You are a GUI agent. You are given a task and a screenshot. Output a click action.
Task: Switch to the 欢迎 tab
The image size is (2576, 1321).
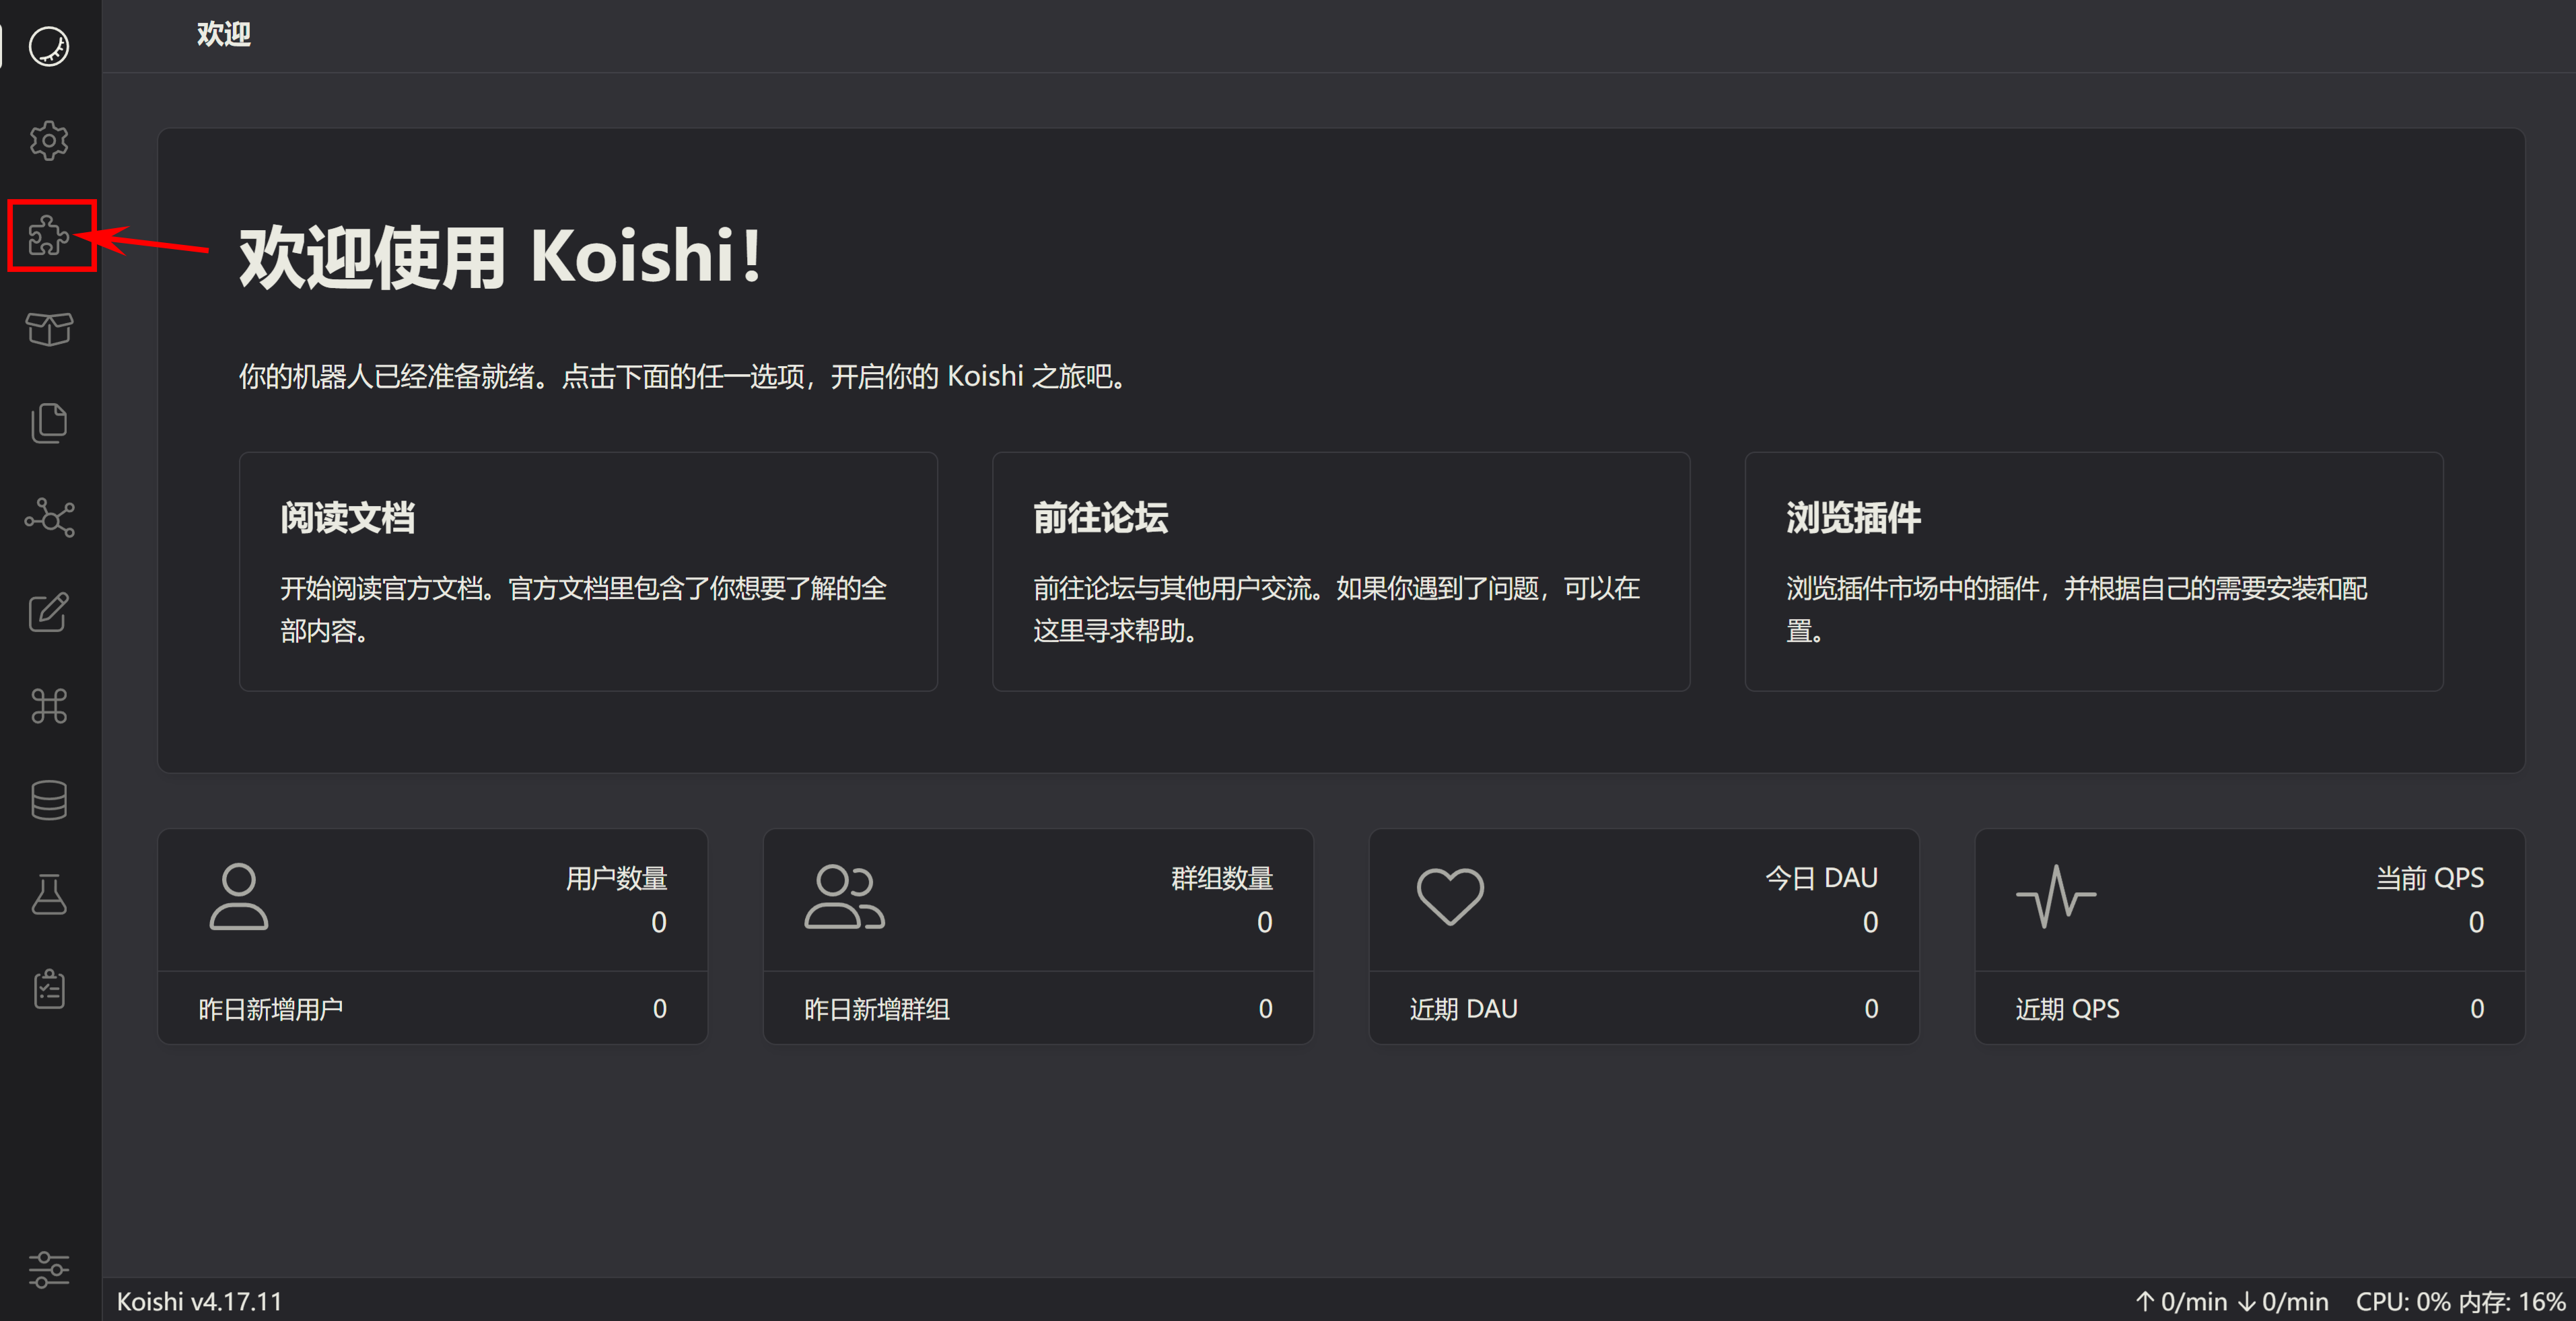222,34
